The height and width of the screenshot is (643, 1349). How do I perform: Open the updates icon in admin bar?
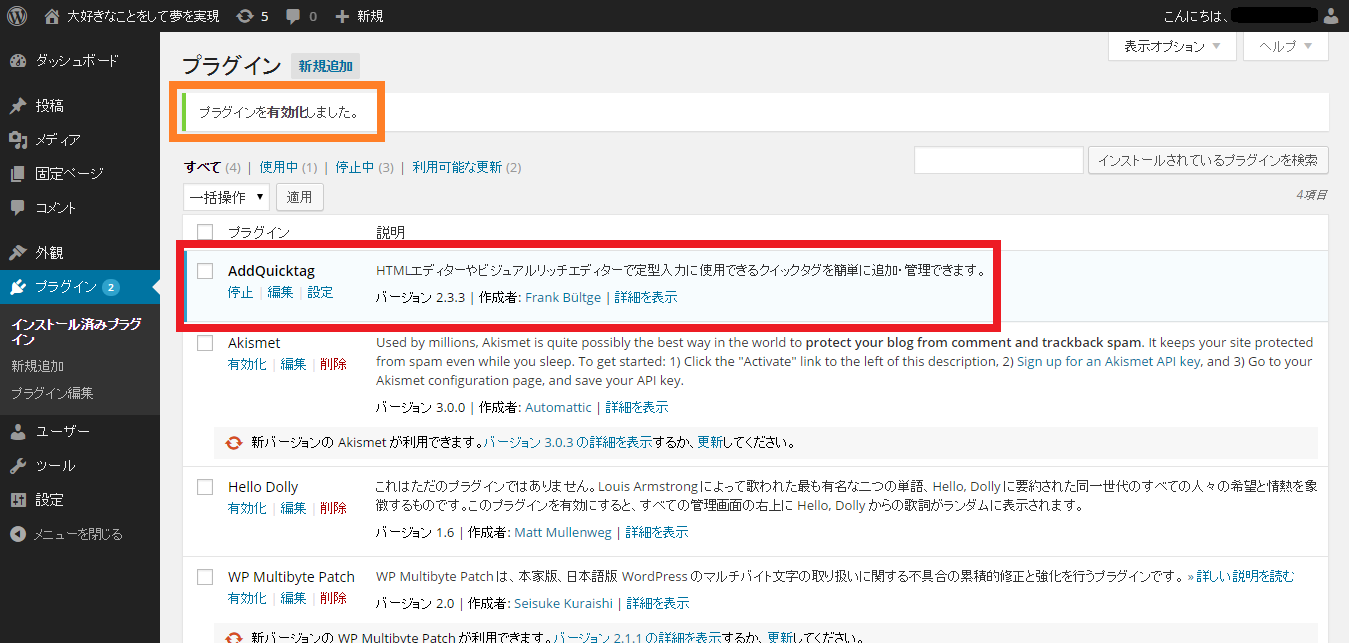click(245, 16)
